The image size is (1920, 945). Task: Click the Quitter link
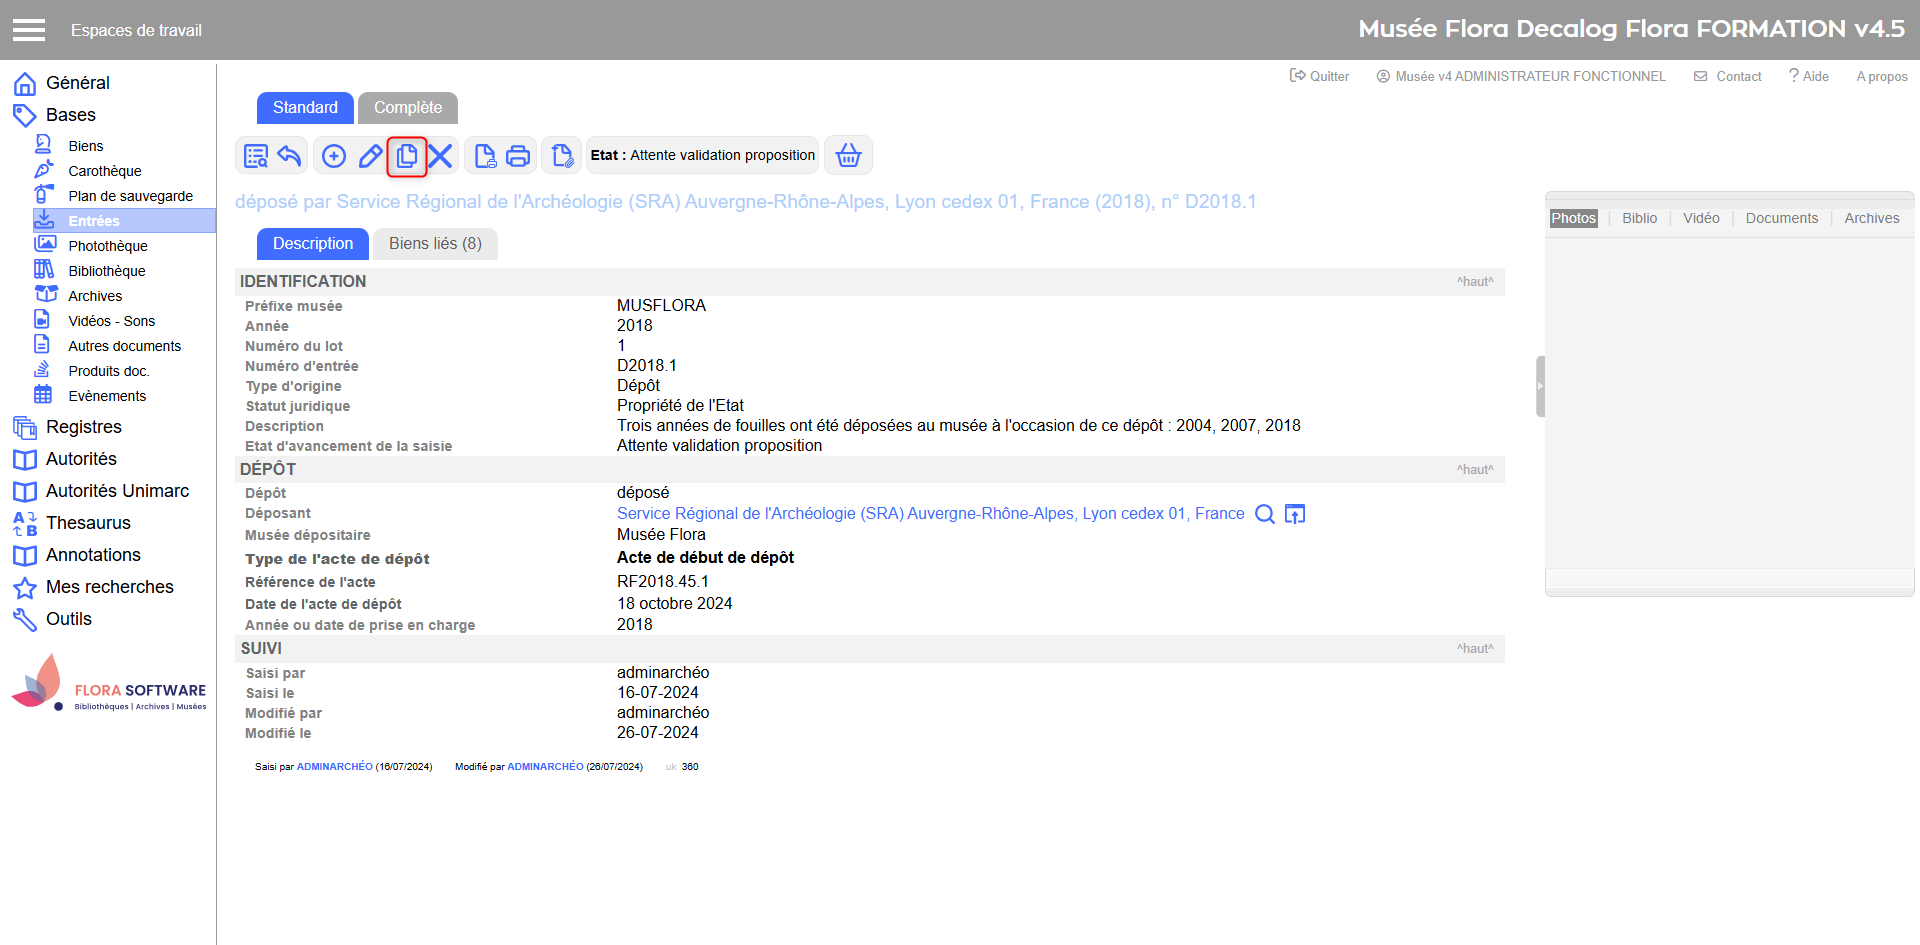click(x=1319, y=76)
